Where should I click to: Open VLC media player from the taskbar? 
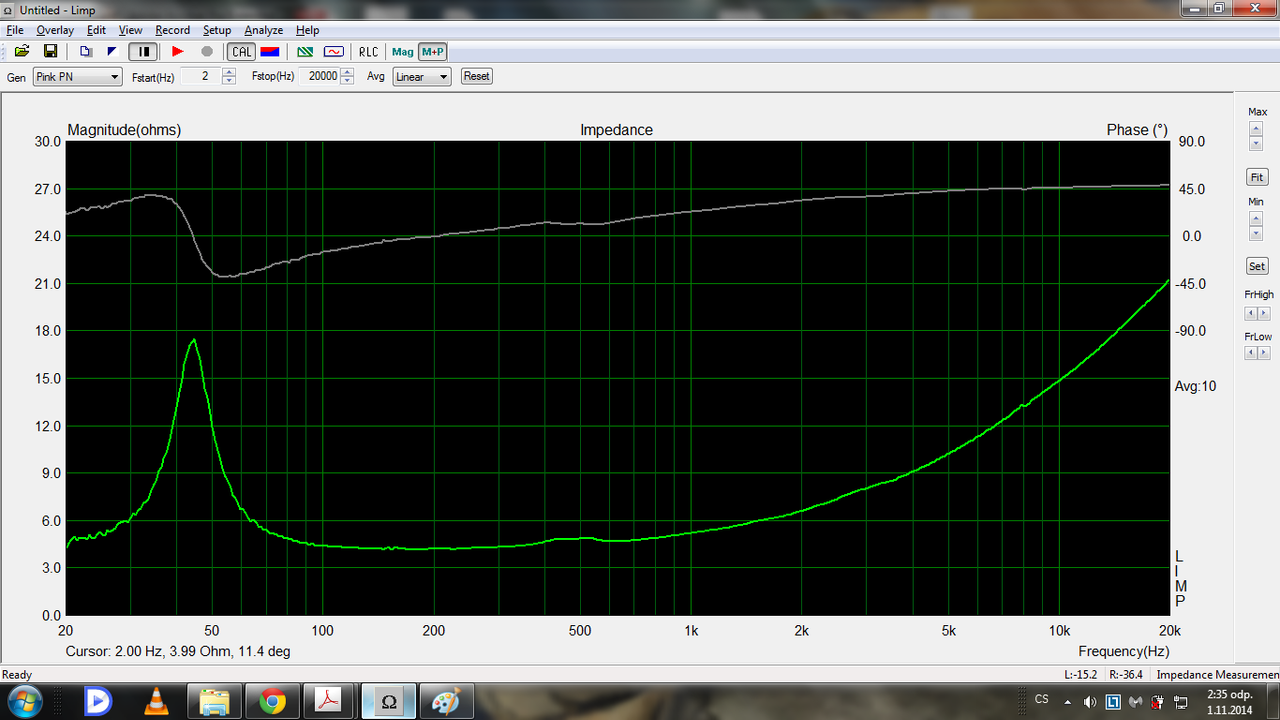point(157,702)
